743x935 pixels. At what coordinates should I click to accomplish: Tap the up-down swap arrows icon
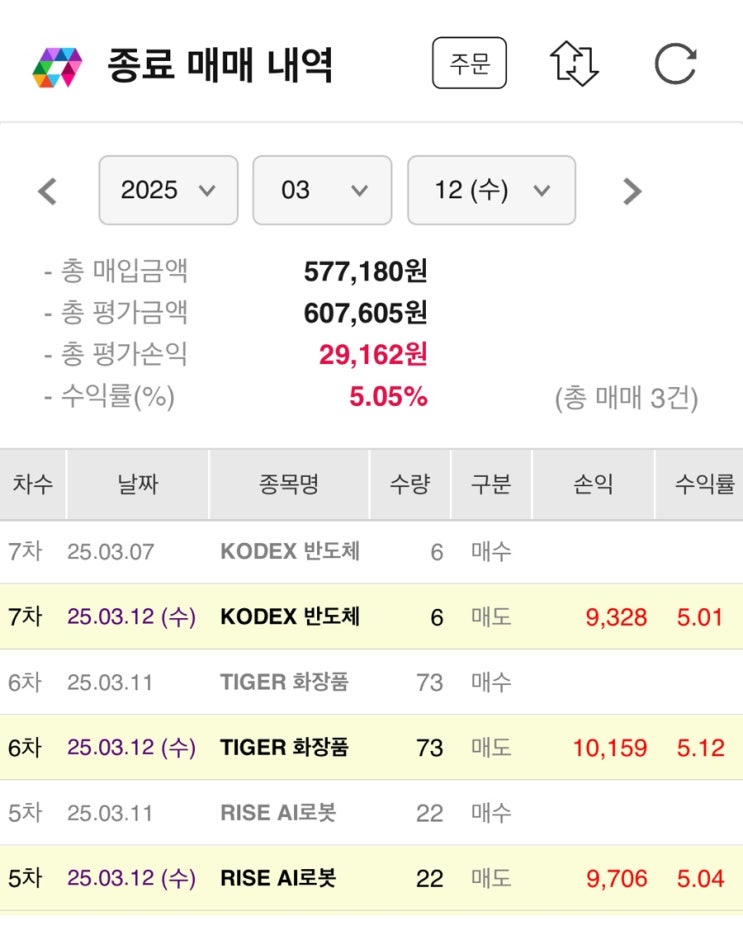pyautogui.click(x=574, y=64)
